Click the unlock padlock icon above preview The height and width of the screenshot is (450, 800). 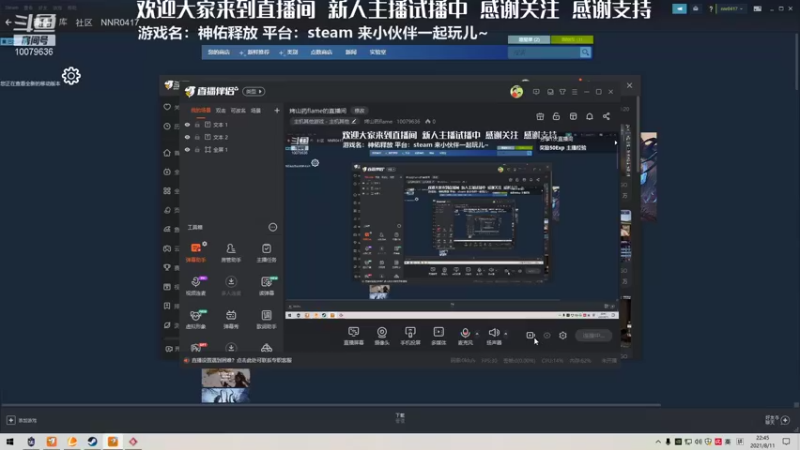556,116
